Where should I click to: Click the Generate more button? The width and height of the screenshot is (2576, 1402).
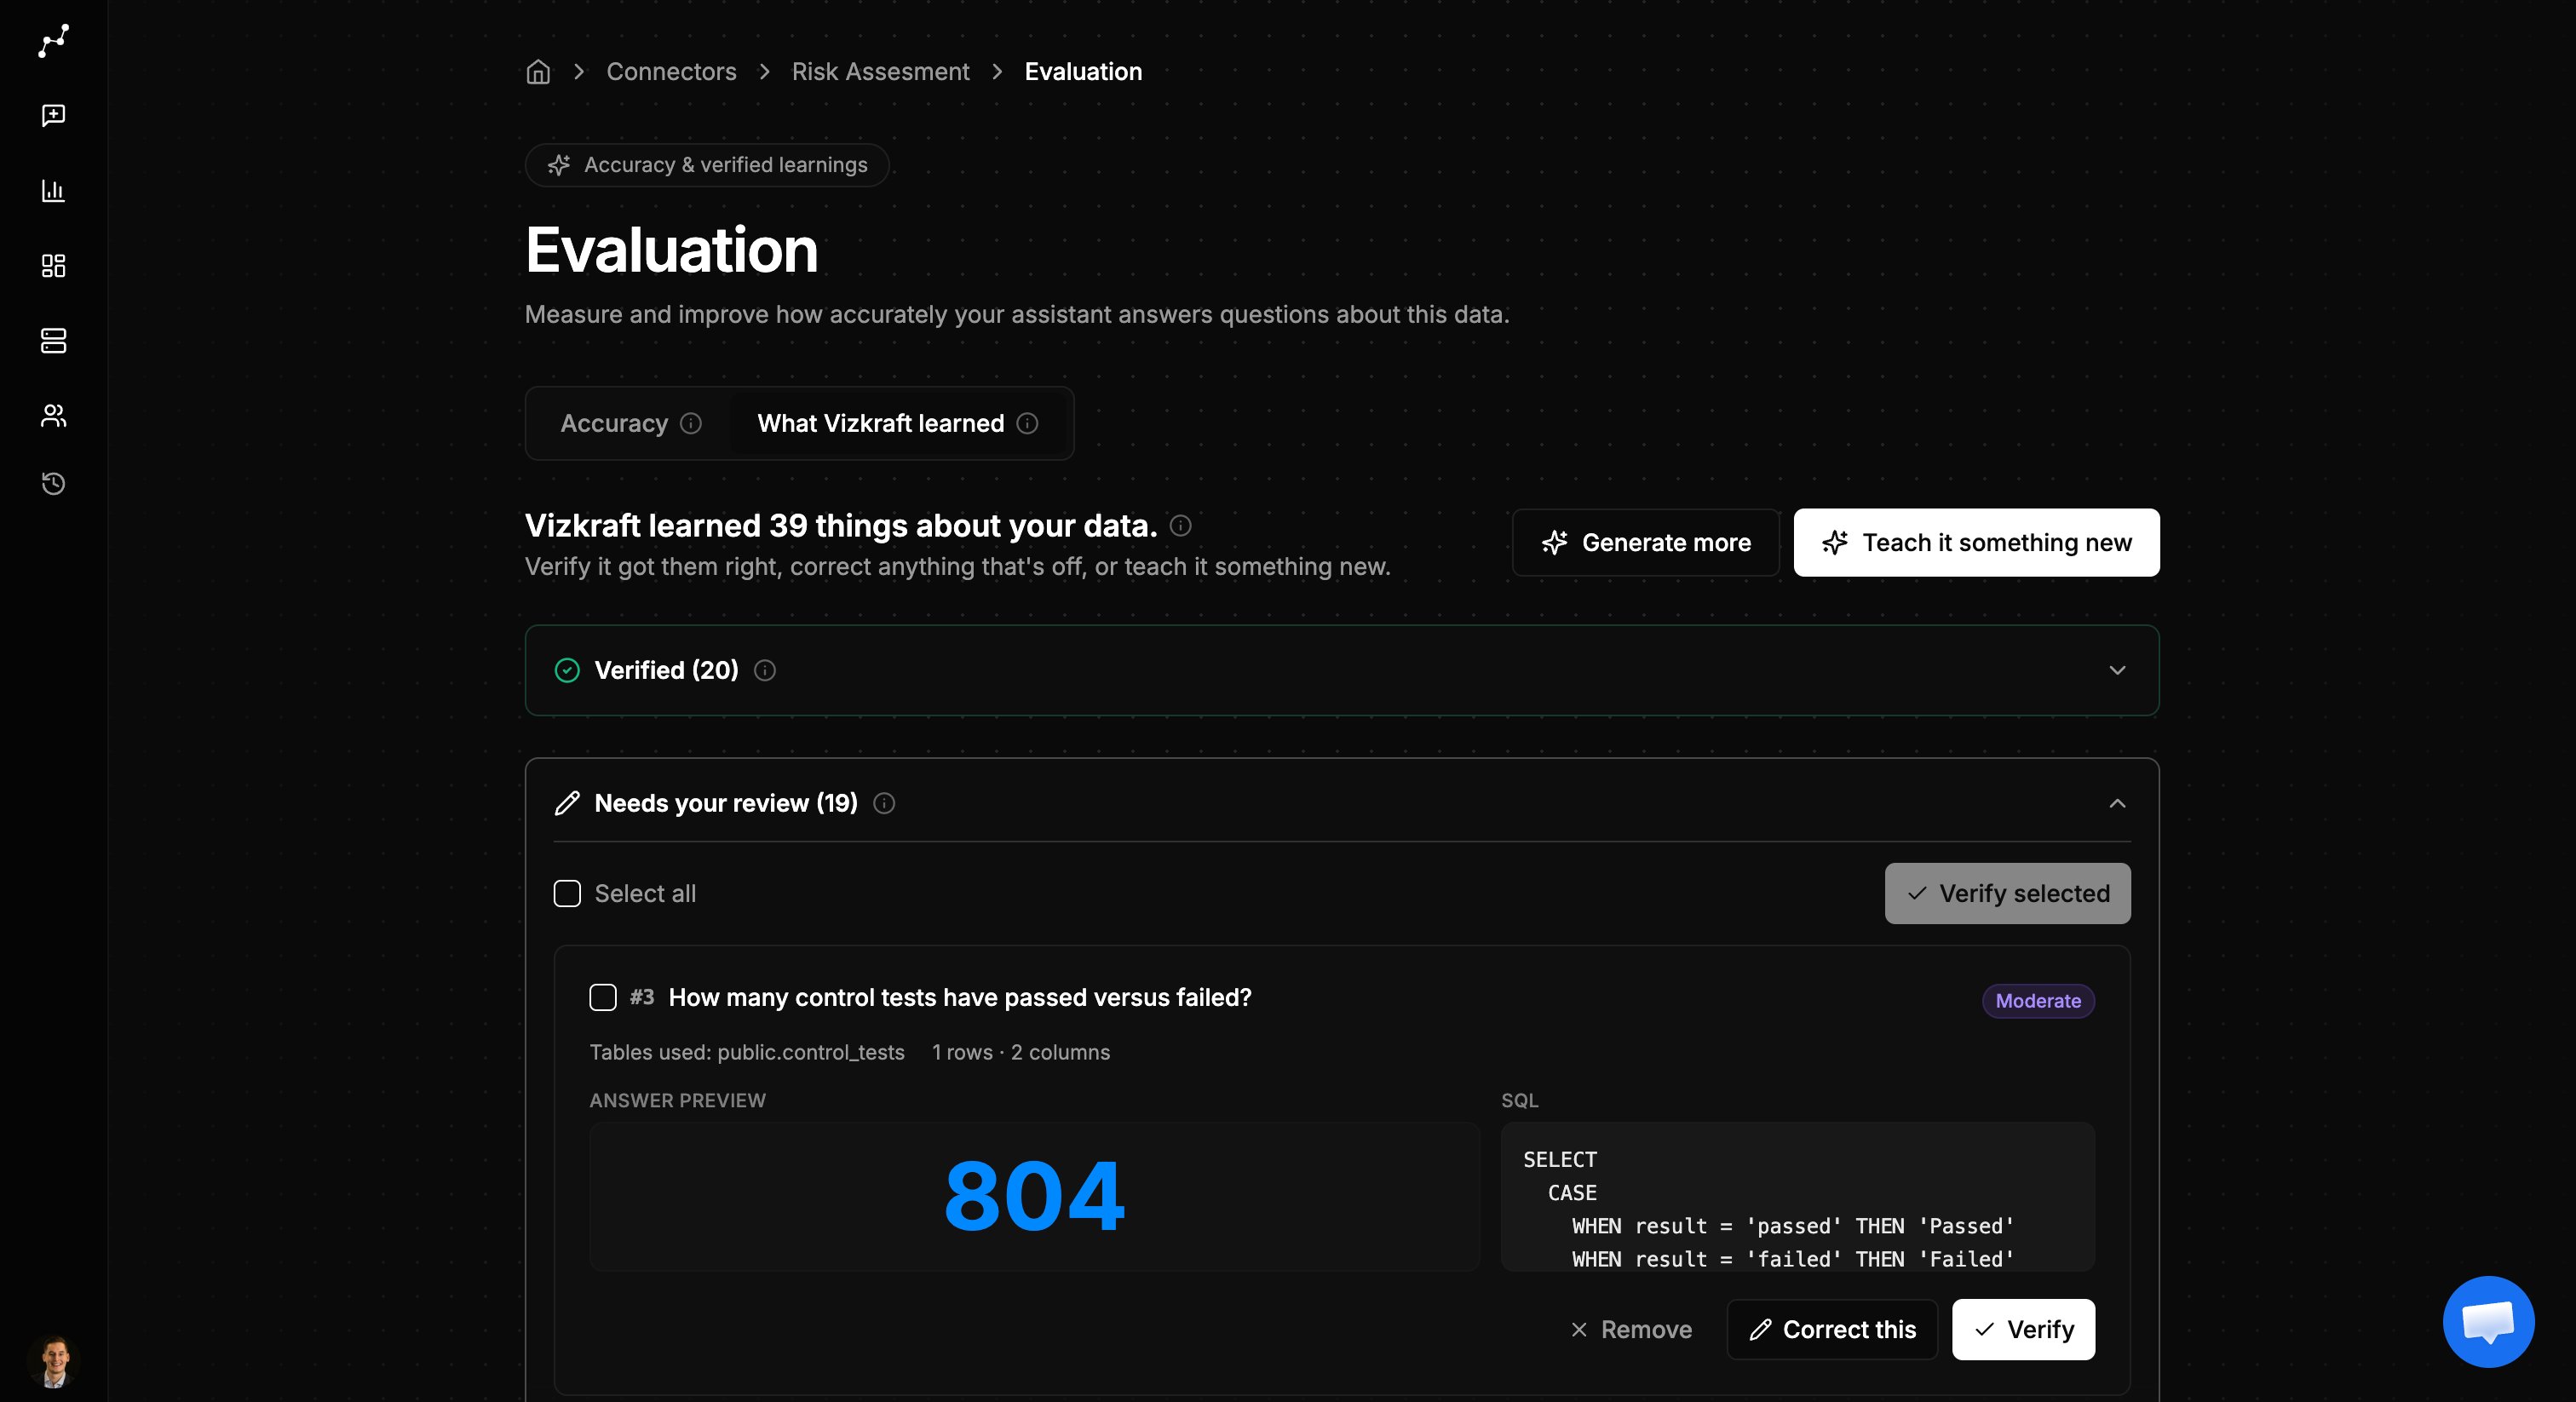(x=1645, y=543)
